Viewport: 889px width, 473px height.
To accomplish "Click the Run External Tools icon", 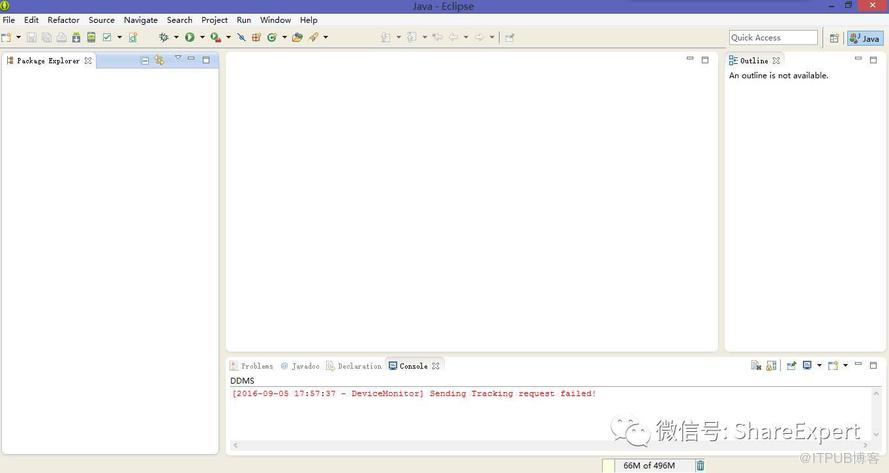I will pyautogui.click(x=215, y=37).
